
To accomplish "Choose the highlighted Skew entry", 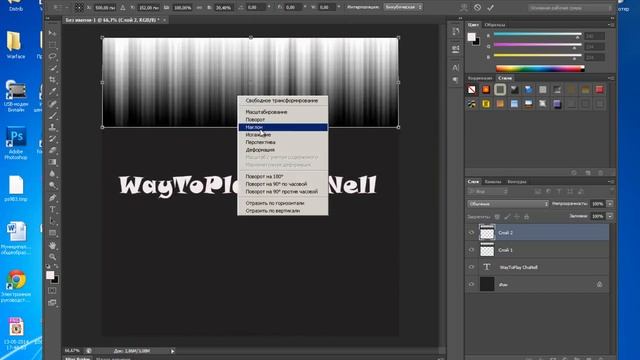I will tap(282, 127).
